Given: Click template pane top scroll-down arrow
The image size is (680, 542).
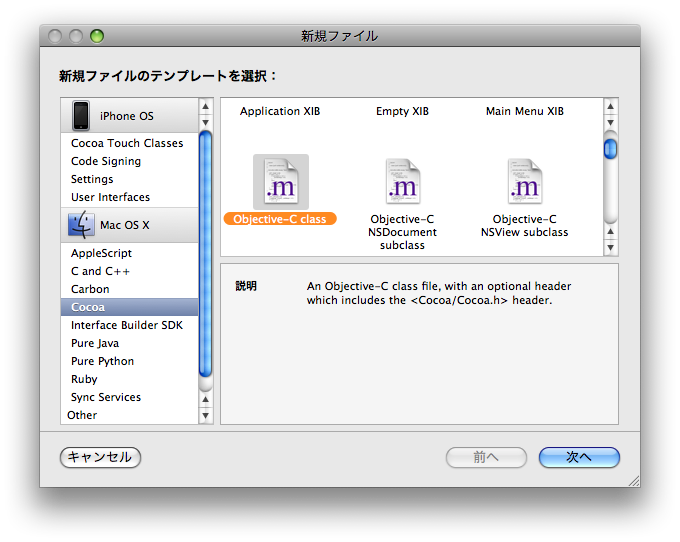Looking at the screenshot, I should point(611,123).
